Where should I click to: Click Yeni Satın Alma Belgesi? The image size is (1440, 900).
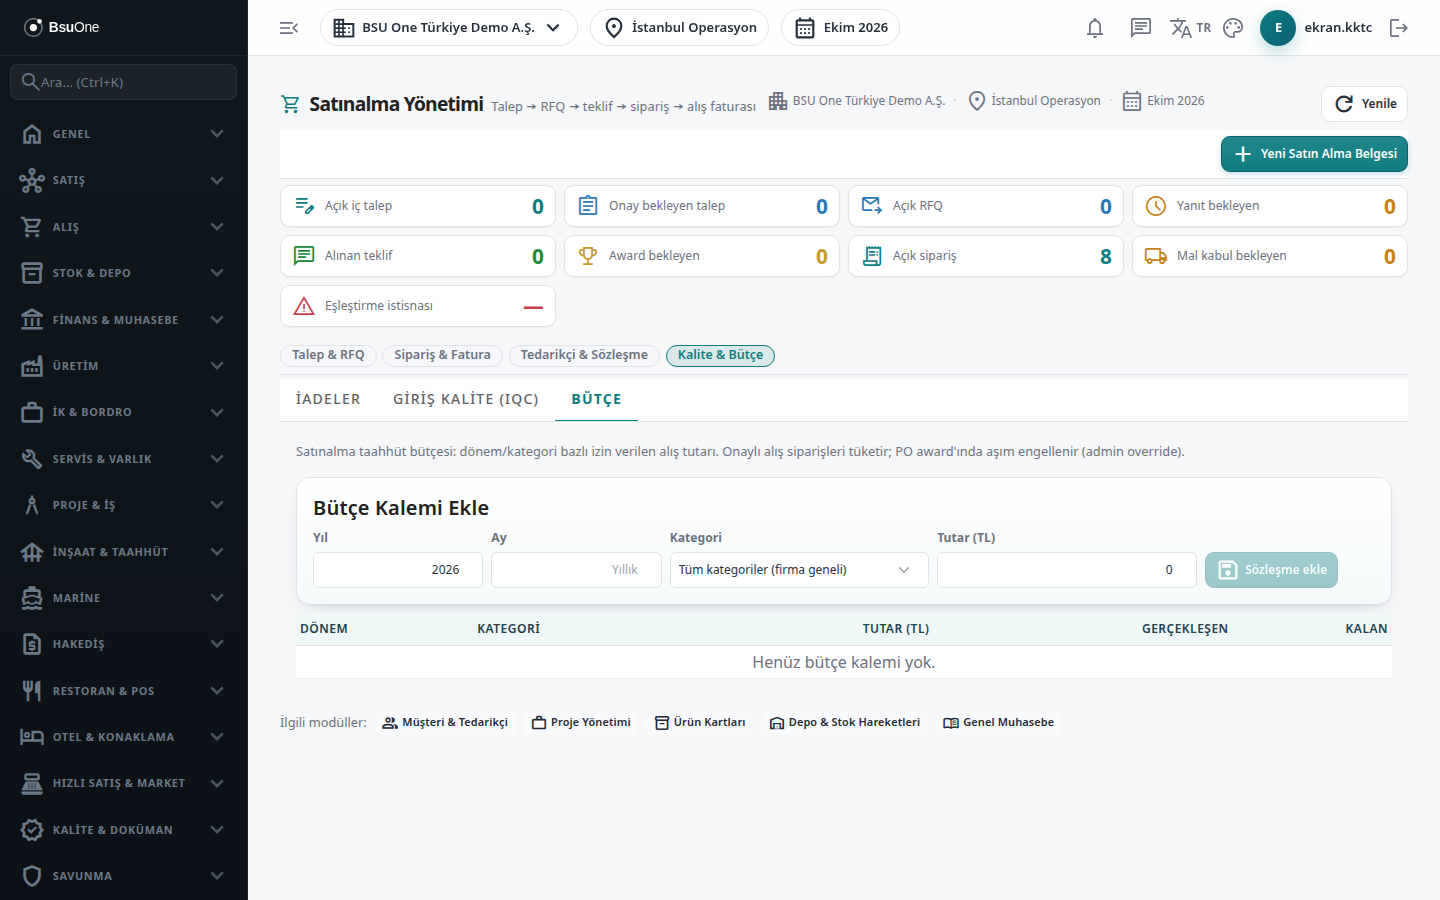pos(1314,154)
